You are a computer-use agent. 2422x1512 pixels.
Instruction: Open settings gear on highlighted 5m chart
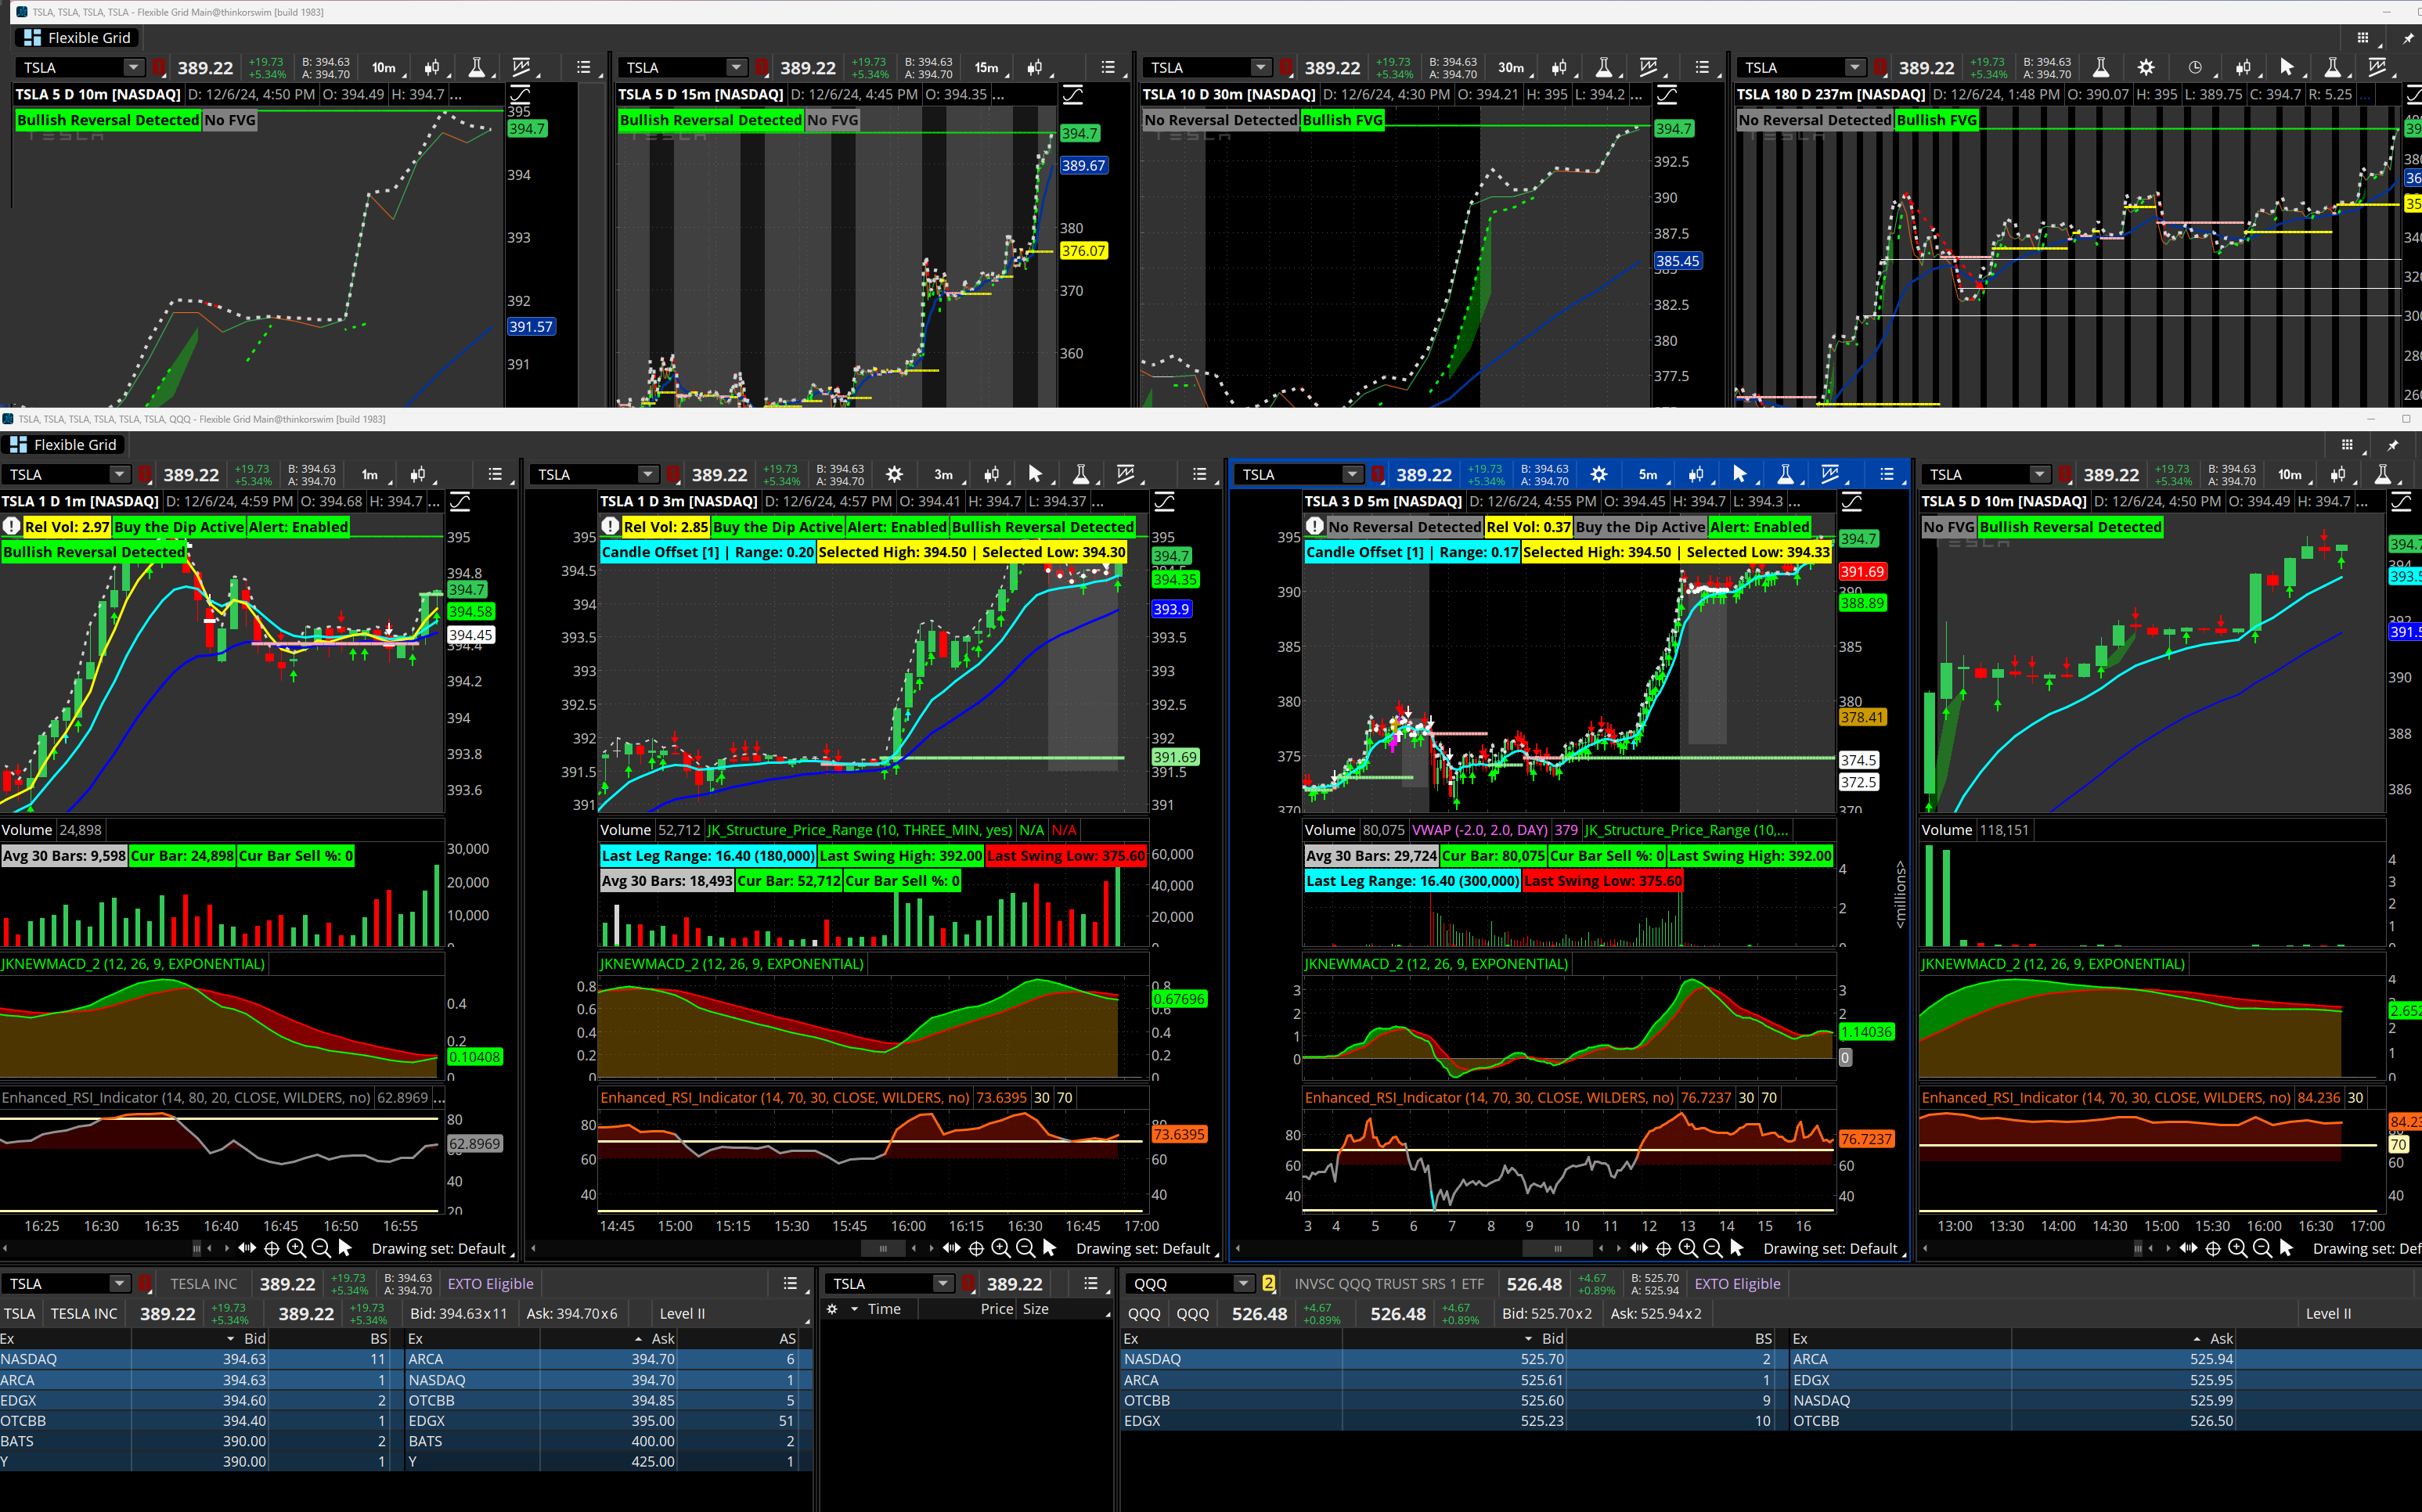point(1598,474)
